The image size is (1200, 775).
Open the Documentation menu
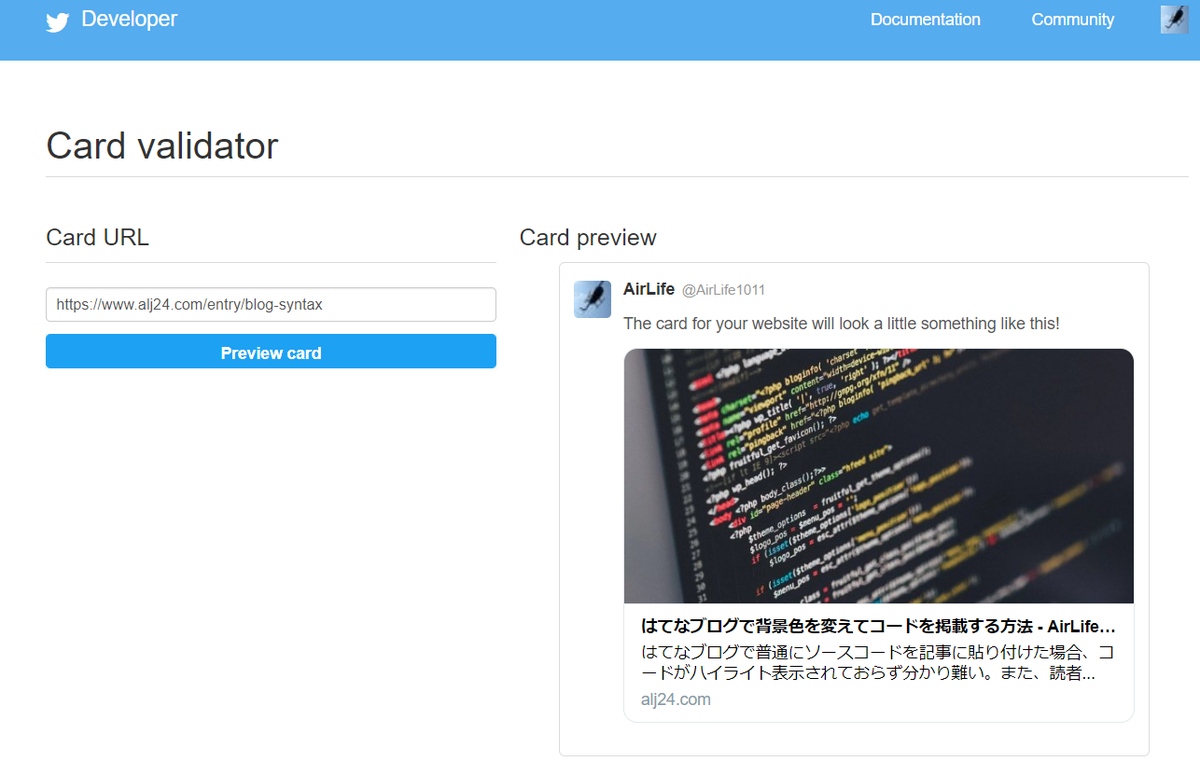(x=925, y=19)
